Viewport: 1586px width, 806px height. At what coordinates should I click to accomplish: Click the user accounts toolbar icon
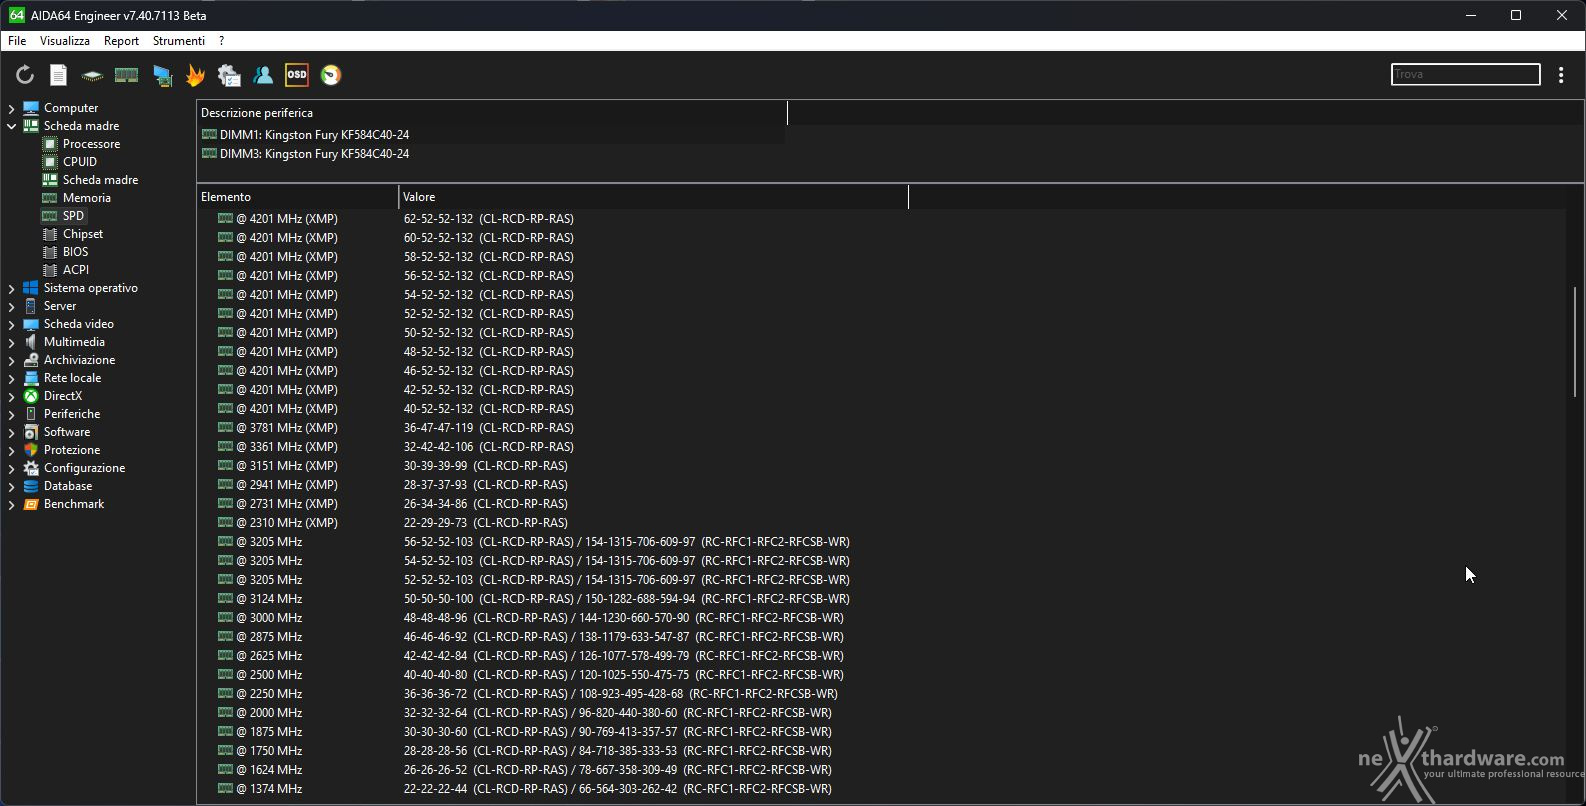pyautogui.click(x=263, y=75)
